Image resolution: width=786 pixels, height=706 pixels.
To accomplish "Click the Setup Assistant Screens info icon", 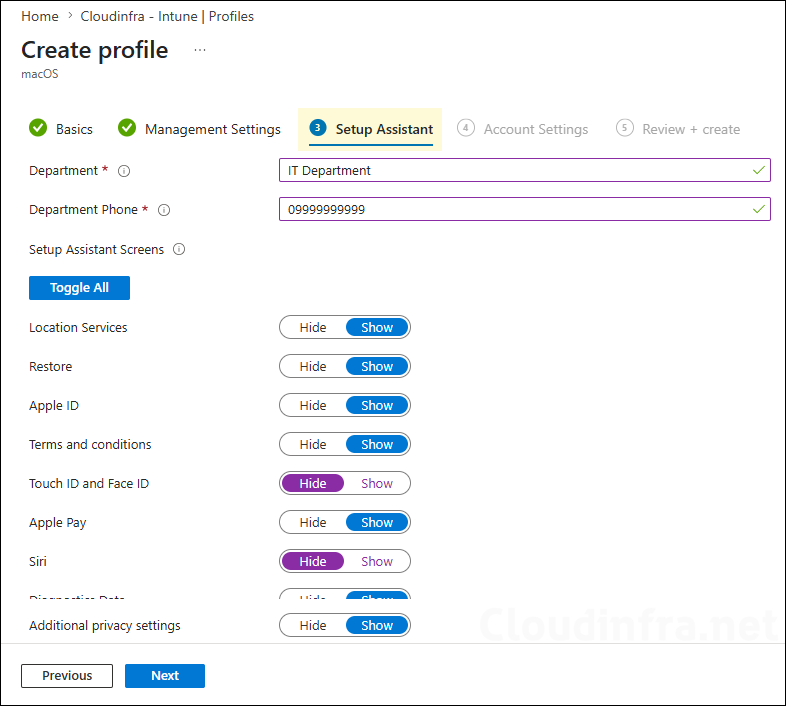I will (179, 249).
